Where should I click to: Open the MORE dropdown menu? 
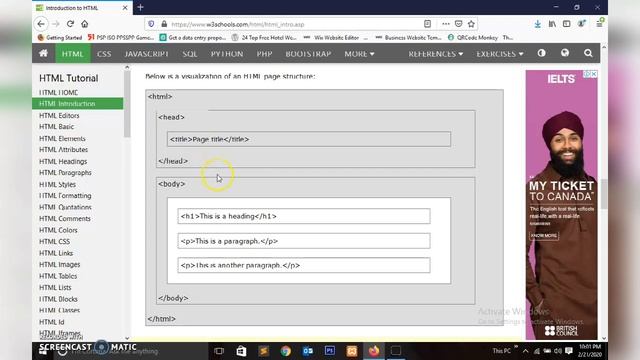coord(359,54)
